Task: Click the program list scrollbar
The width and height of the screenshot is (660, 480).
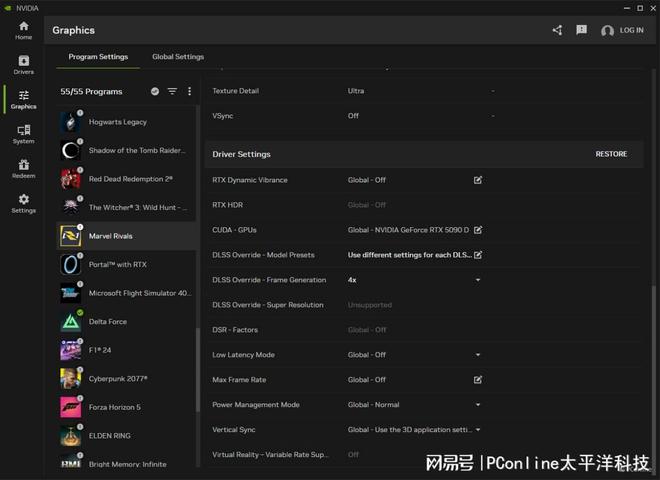Action: click(x=197, y=370)
